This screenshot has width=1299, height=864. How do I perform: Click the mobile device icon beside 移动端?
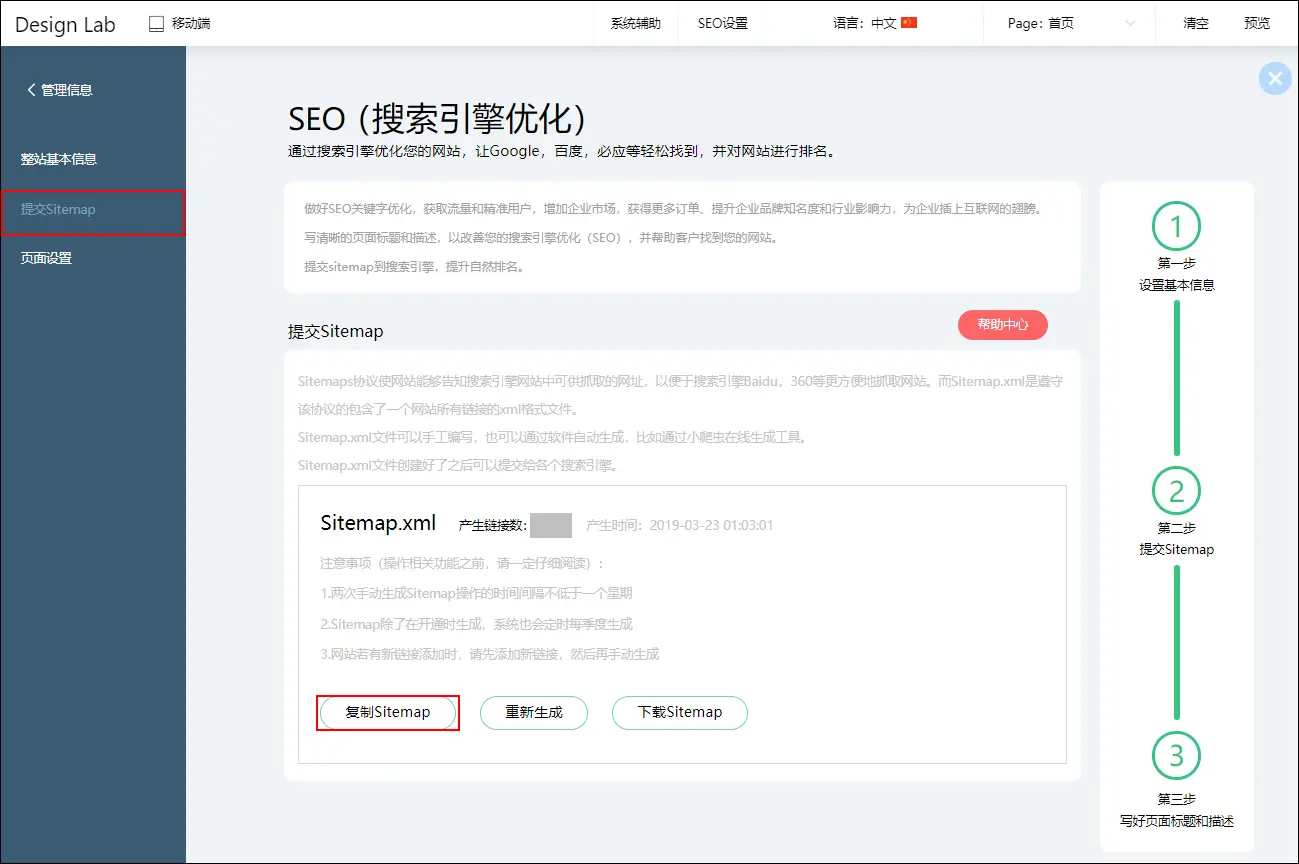pos(156,23)
